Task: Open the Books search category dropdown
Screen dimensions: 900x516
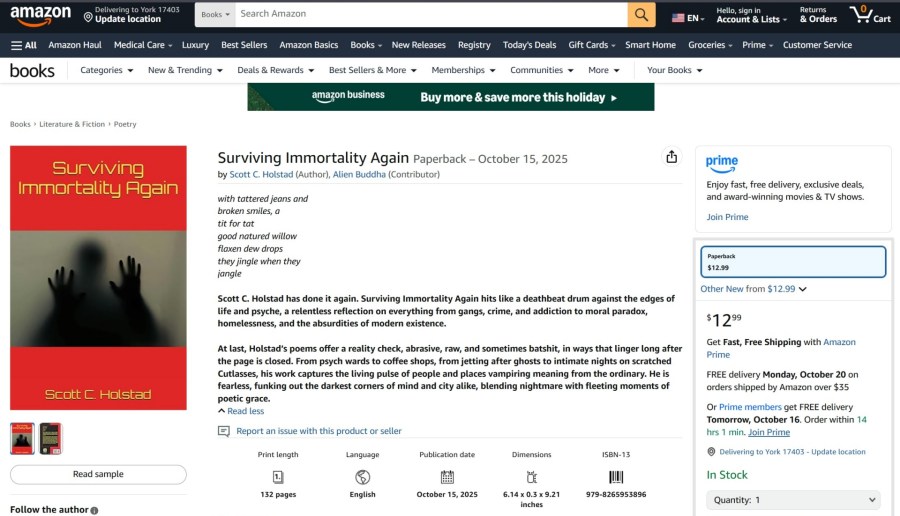Action: 215,15
